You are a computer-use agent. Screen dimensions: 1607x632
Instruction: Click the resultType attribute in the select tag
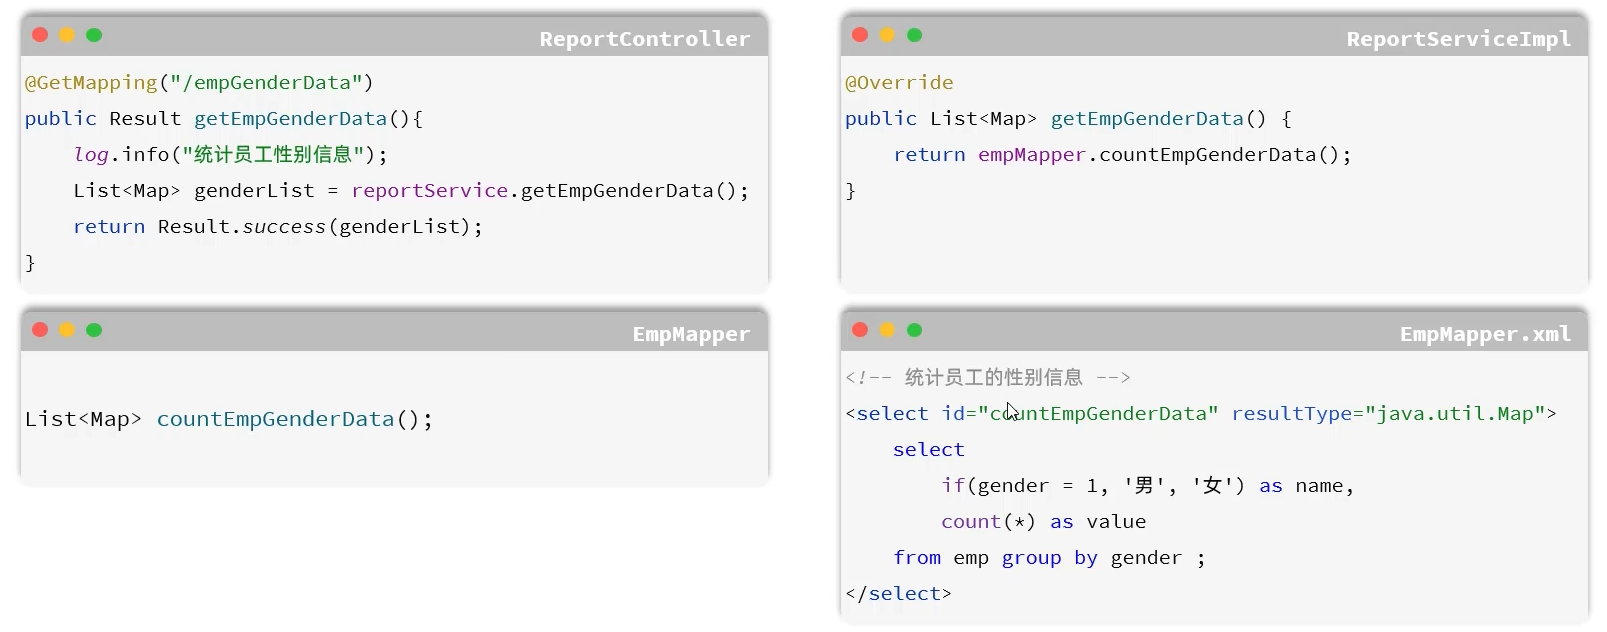pos(1291,414)
